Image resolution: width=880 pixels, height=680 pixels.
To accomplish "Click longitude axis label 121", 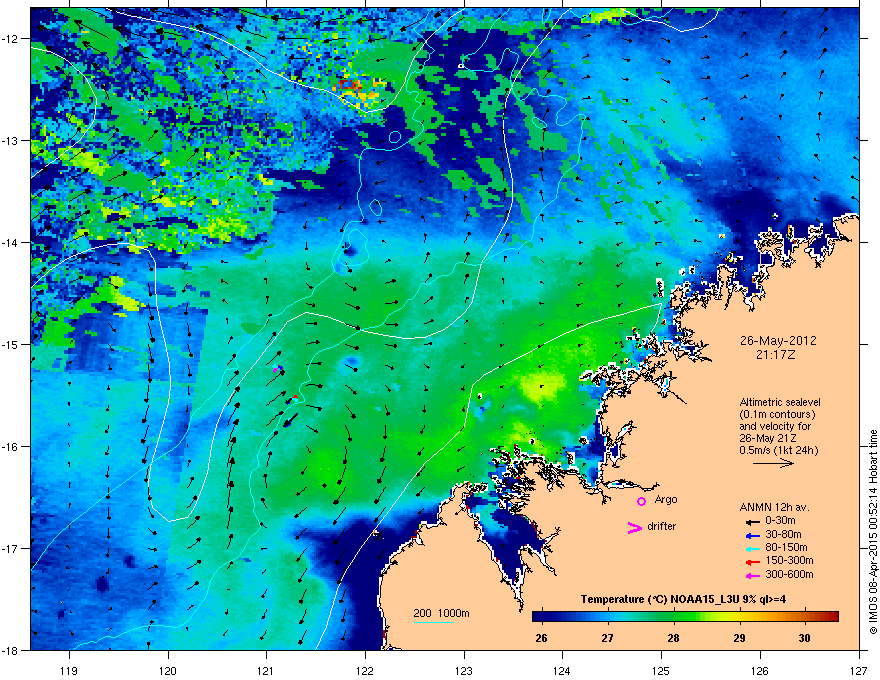I will click(266, 671).
